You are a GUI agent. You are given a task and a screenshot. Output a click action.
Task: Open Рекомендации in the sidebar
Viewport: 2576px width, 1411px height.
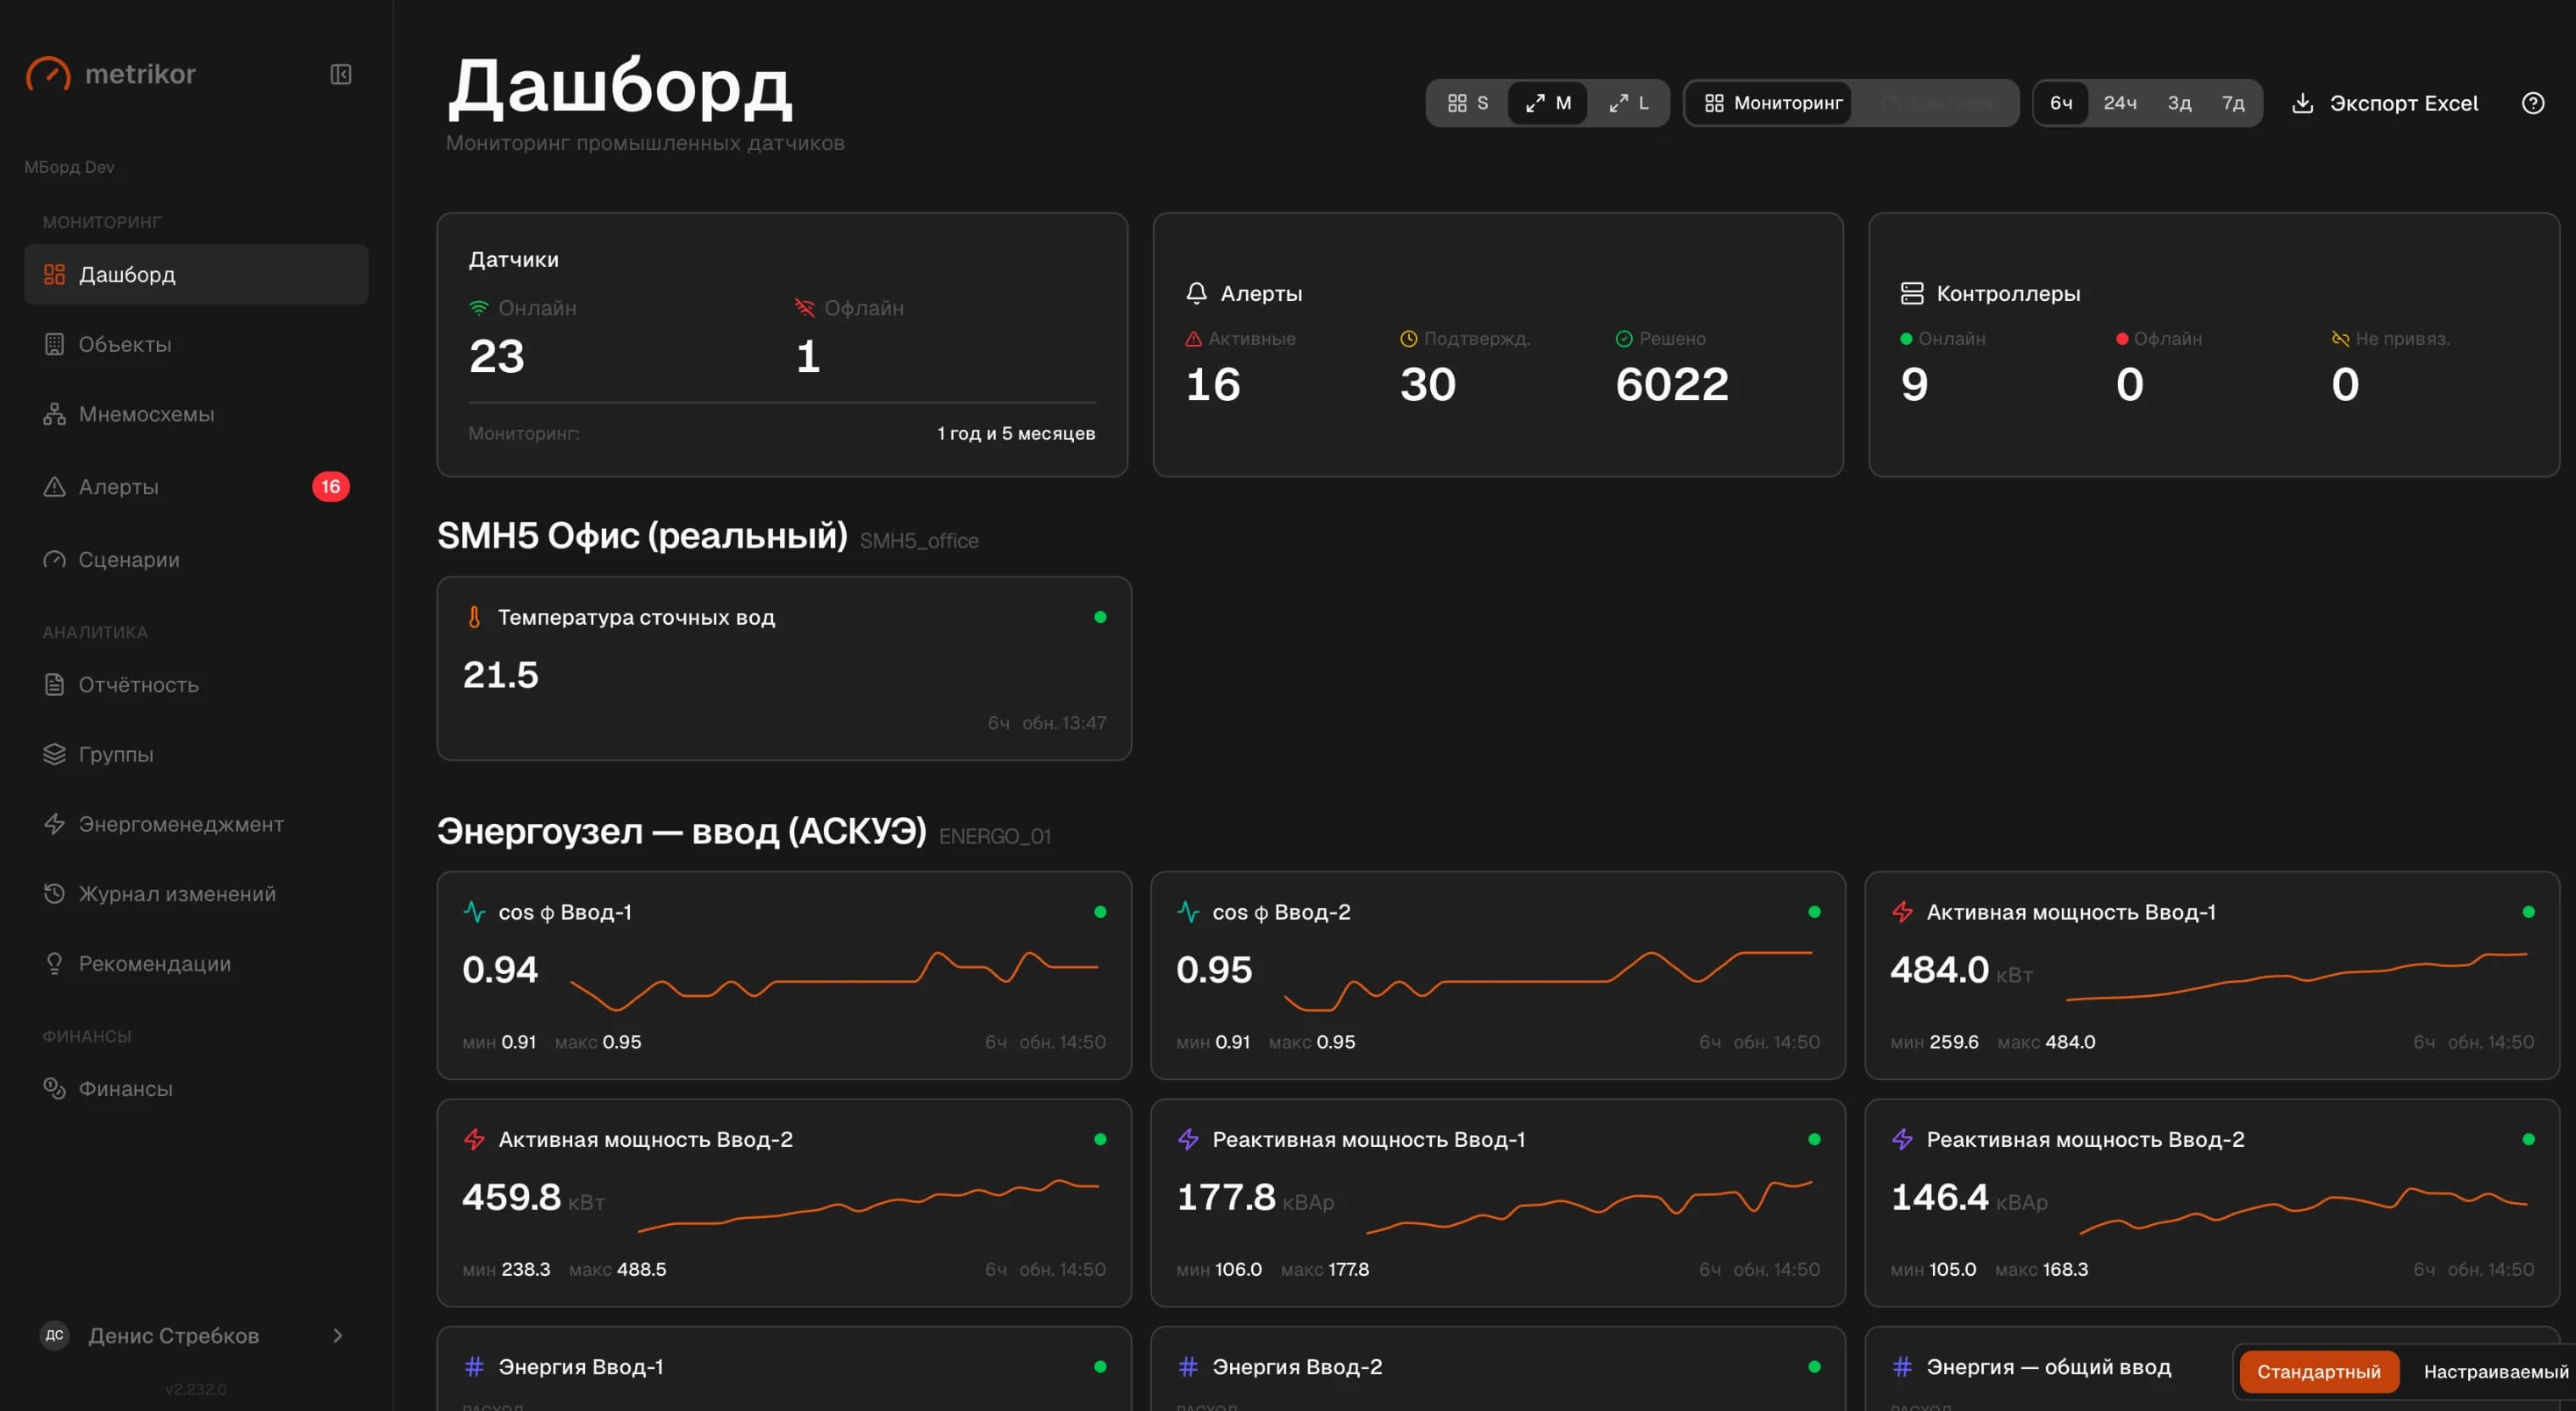196,964
